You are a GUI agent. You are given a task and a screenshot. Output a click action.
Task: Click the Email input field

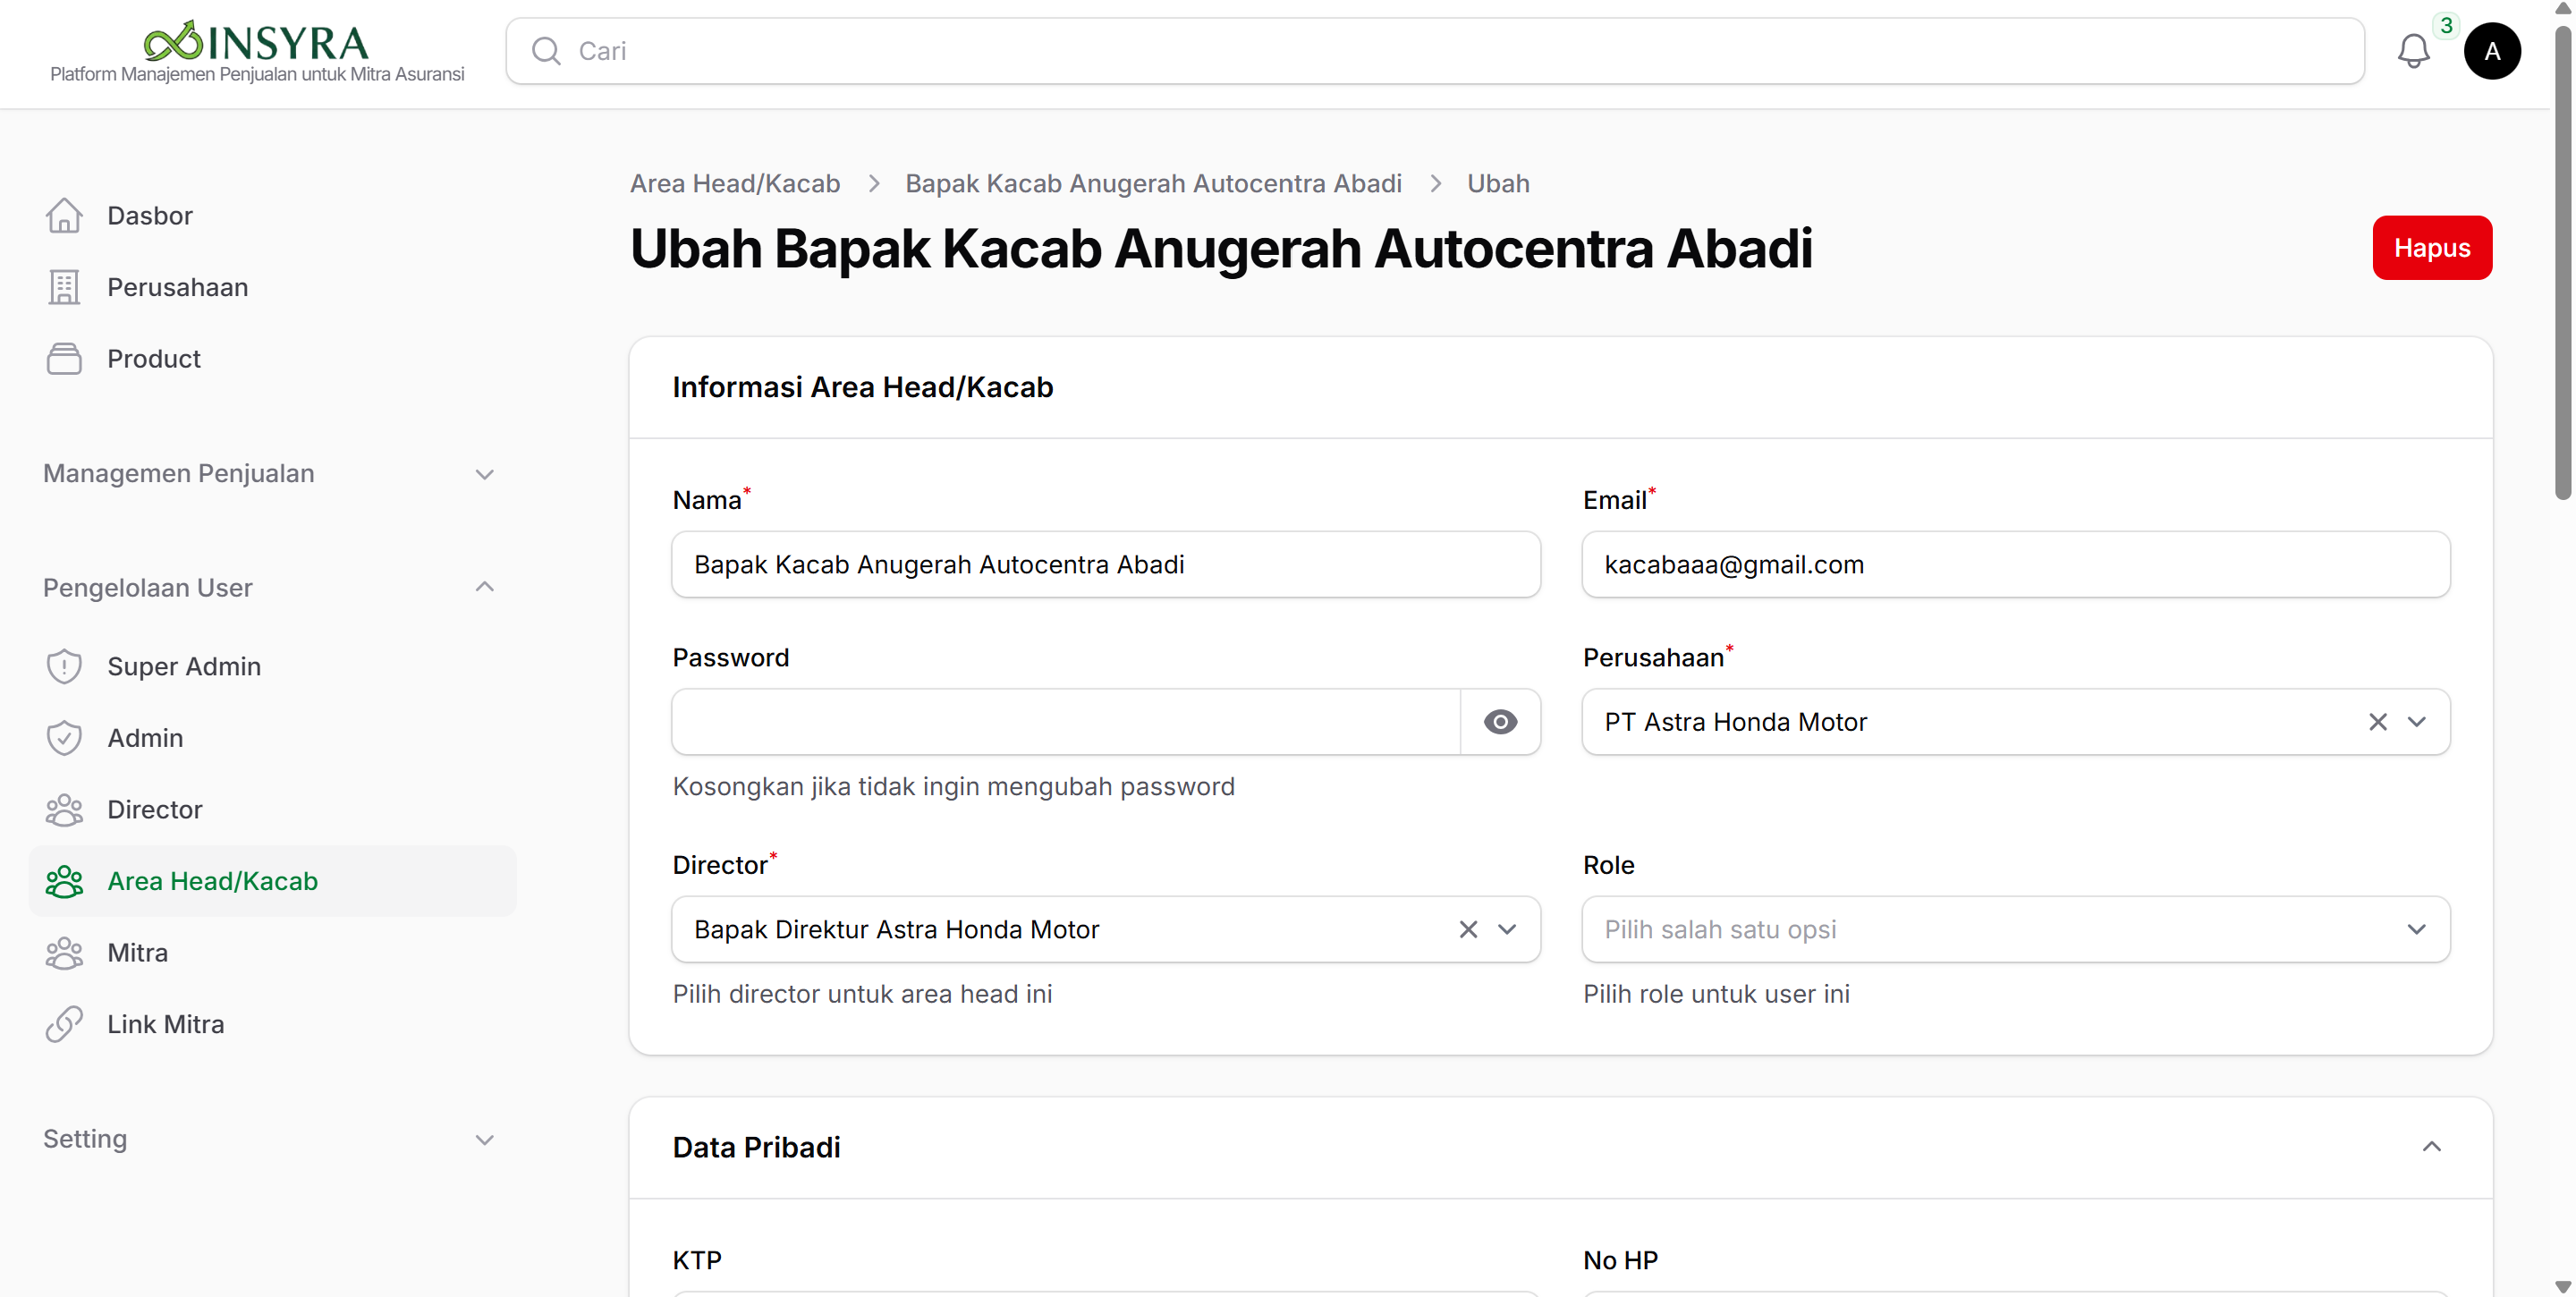coord(2015,565)
